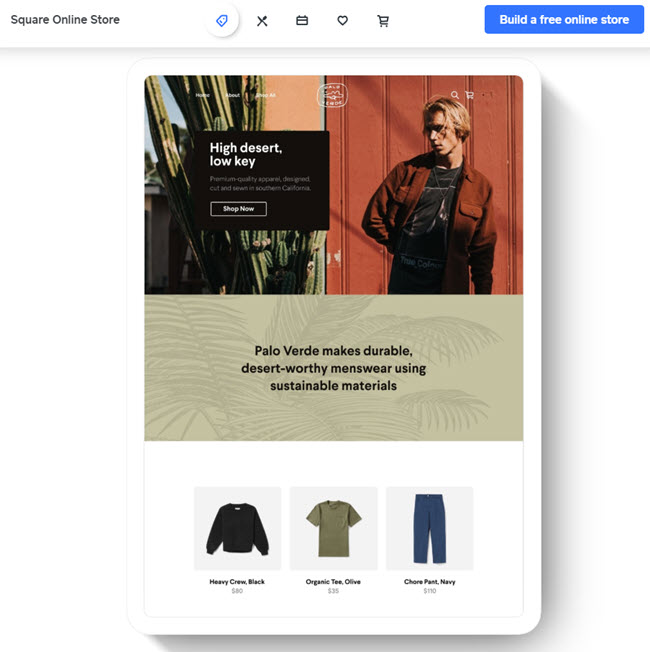Open the Organic Tee, Olive product image
Viewport: 650px width, 652px height.
(x=334, y=528)
